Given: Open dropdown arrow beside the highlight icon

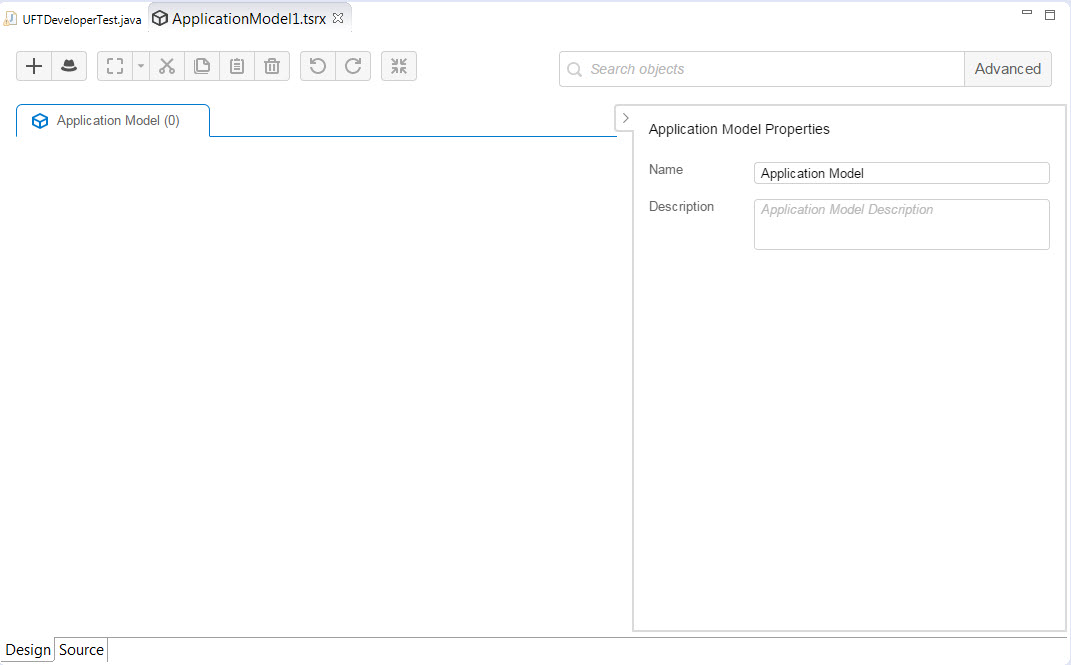Looking at the screenshot, I should click(x=140, y=66).
